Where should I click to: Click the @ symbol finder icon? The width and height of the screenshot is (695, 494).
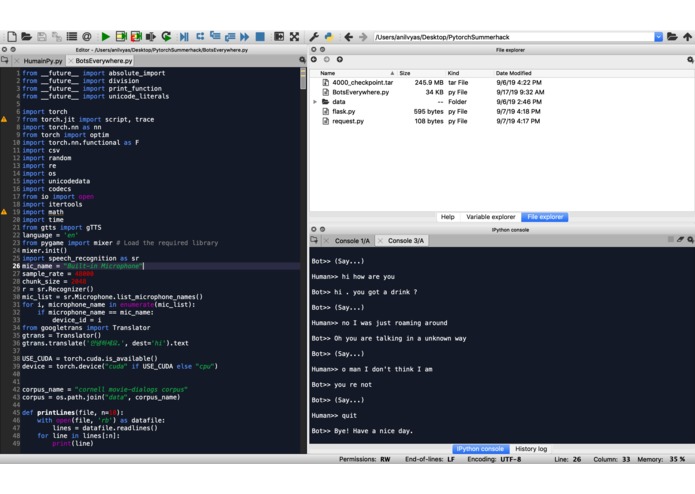click(87, 37)
